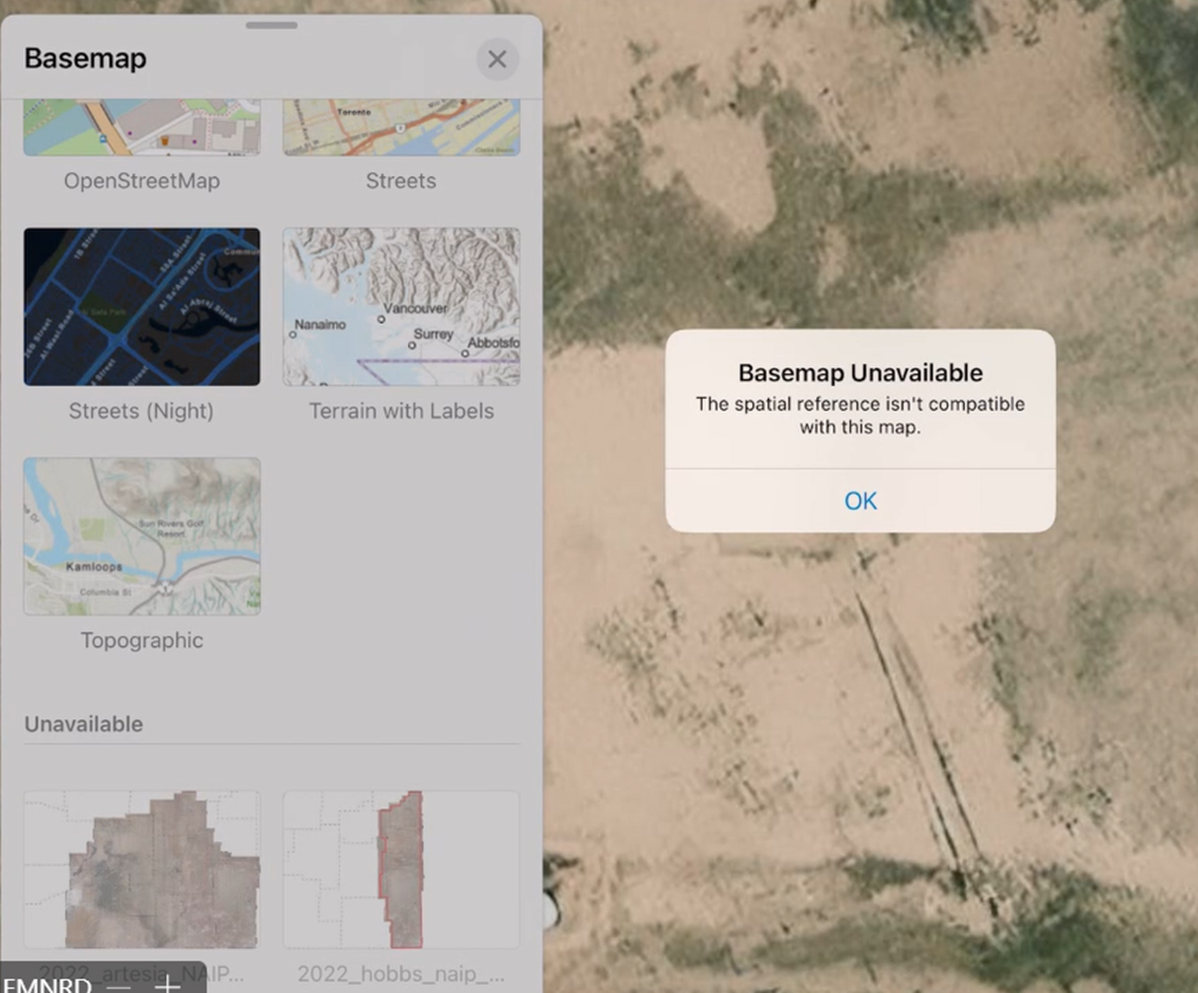Pick the Topographic basemap
The height and width of the screenshot is (993, 1198).
(x=141, y=535)
